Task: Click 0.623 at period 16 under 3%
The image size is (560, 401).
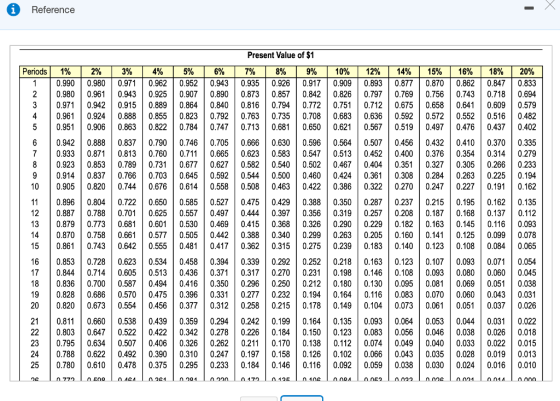Action: 127,262
